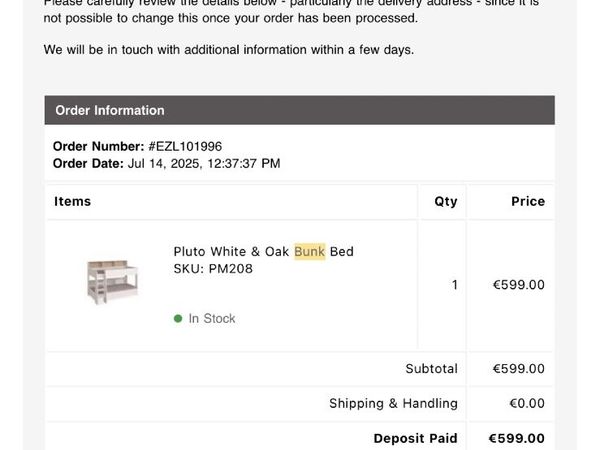Screen dimensions: 600x450
Task: Click the Subtotal amount €599.00
Action: tap(518, 368)
